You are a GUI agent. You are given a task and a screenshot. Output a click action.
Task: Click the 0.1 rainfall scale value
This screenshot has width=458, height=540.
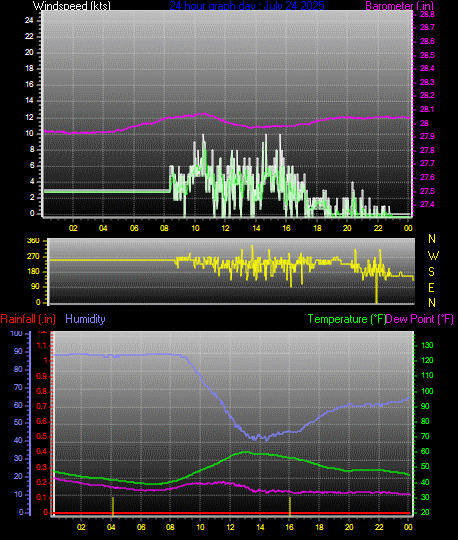[42, 497]
